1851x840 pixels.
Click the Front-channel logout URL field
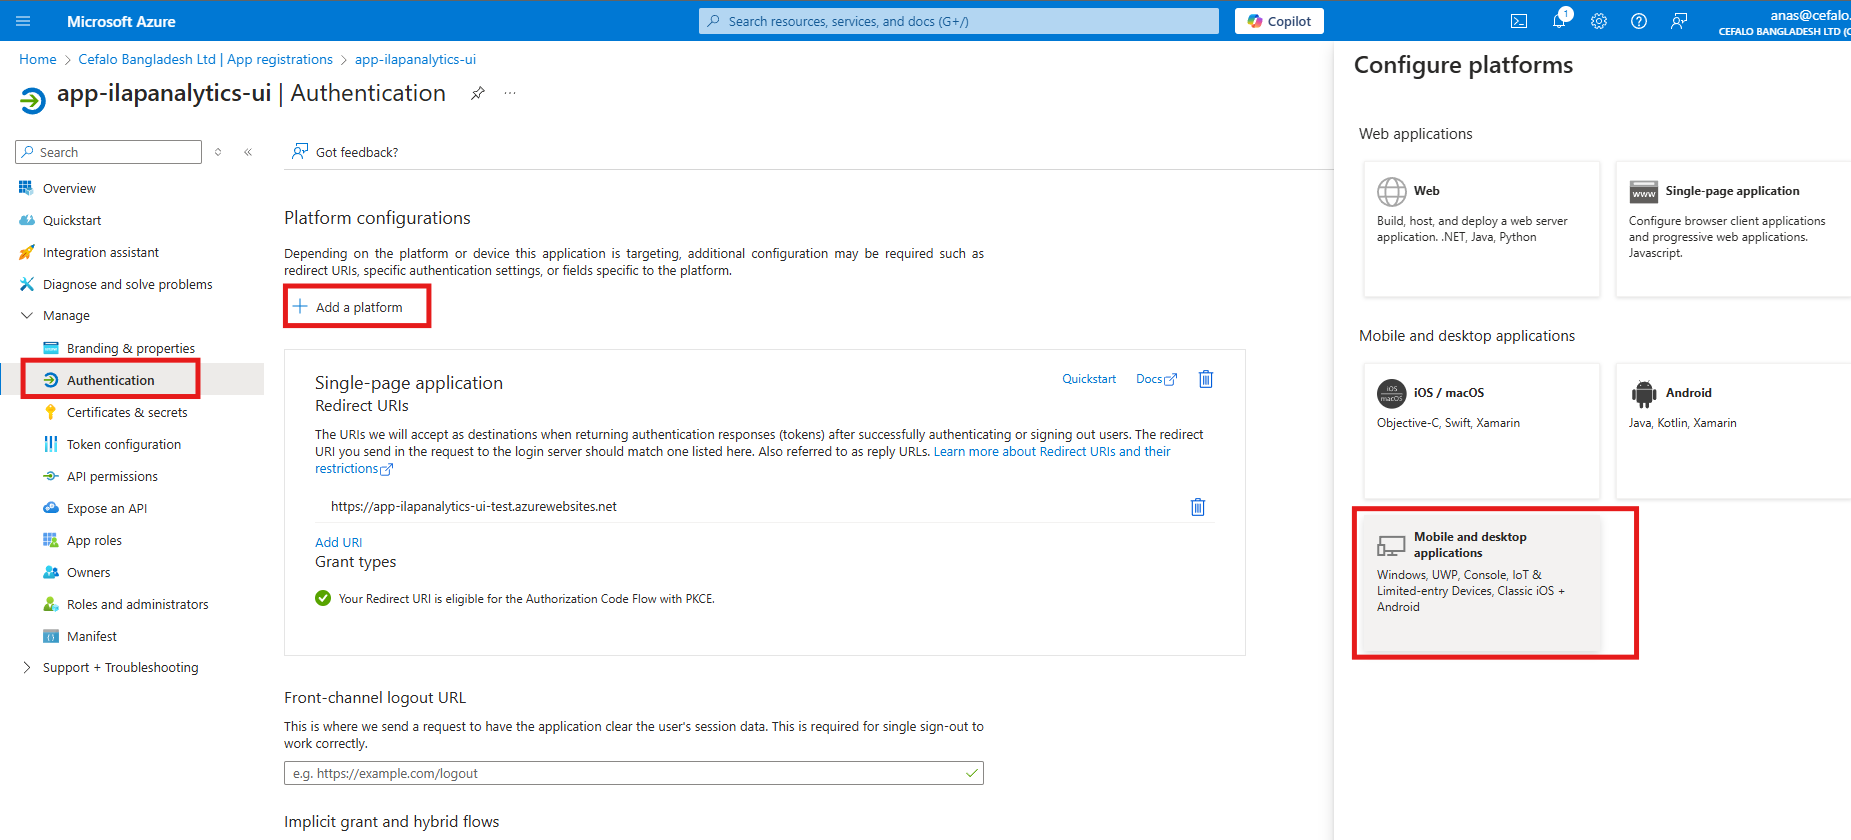coord(633,773)
